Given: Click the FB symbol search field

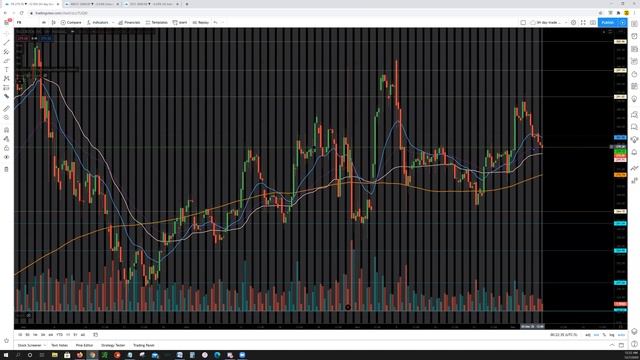Looking at the screenshot, I should point(27,22).
